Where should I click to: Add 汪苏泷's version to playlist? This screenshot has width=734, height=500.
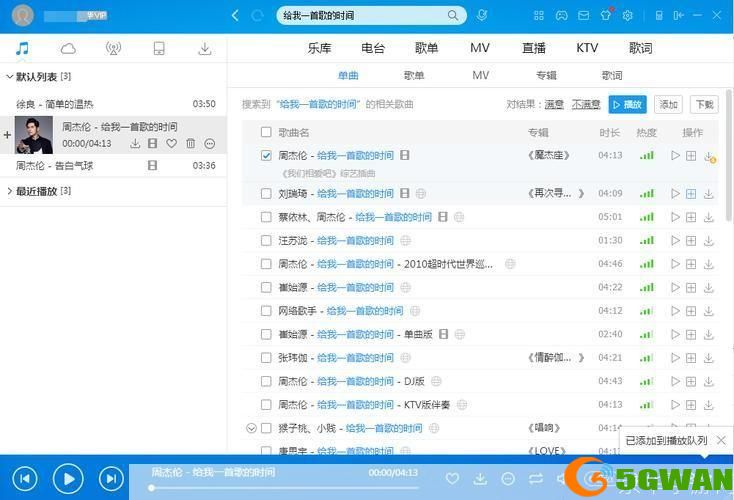click(x=691, y=241)
